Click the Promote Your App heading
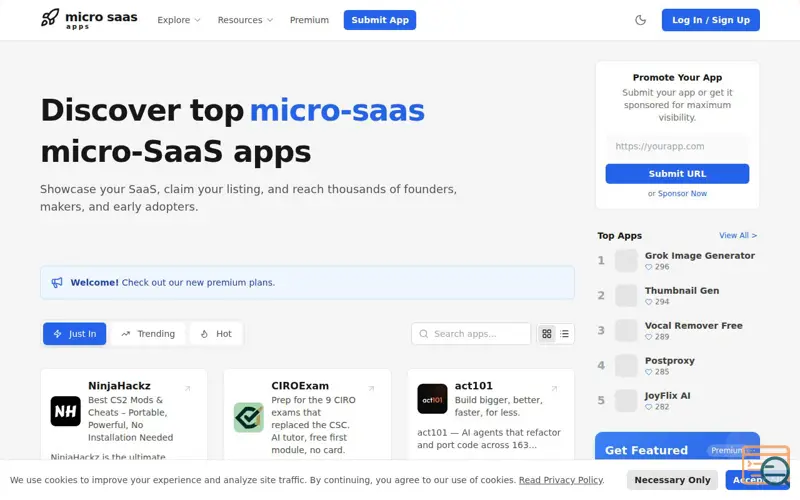The height and width of the screenshot is (500, 800). tap(677, 78)
